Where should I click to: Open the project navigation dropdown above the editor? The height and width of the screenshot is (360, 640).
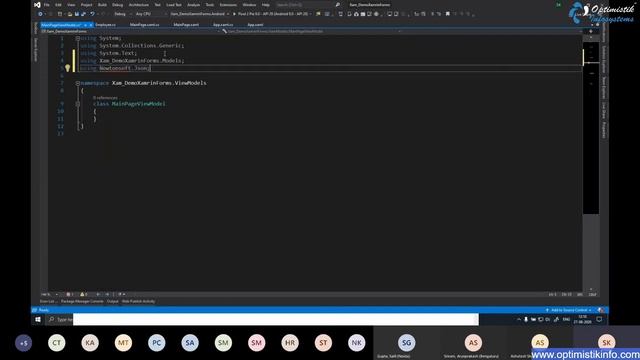coord(131,31)
